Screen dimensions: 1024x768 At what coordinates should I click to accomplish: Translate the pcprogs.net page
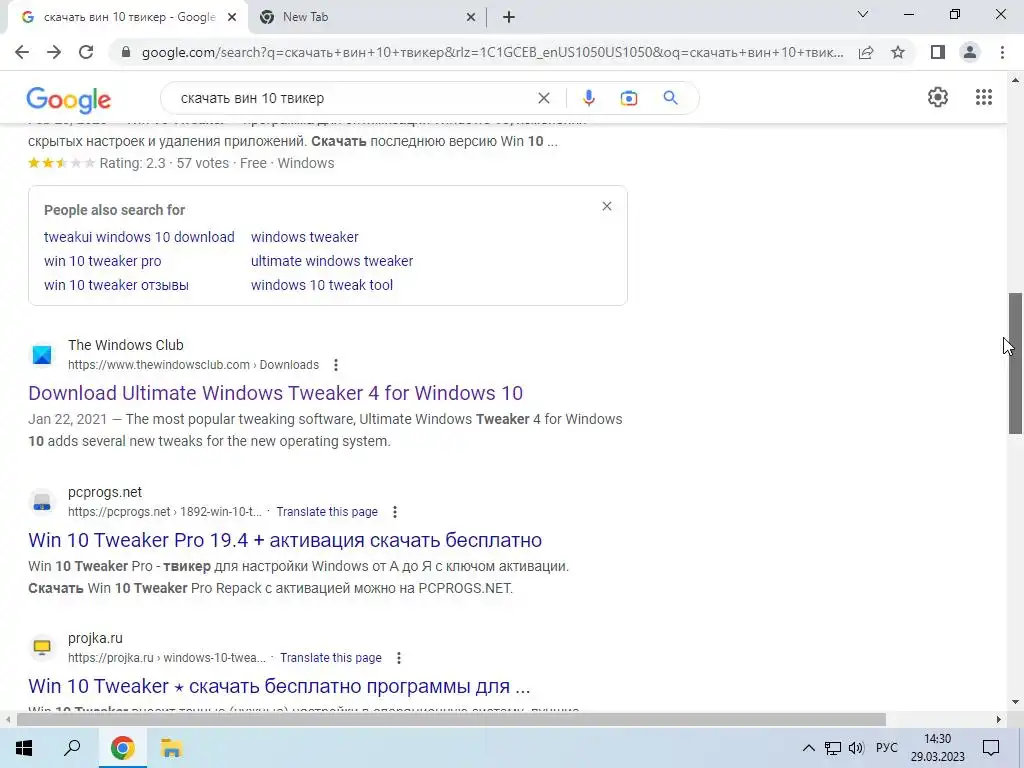point(327,512)
